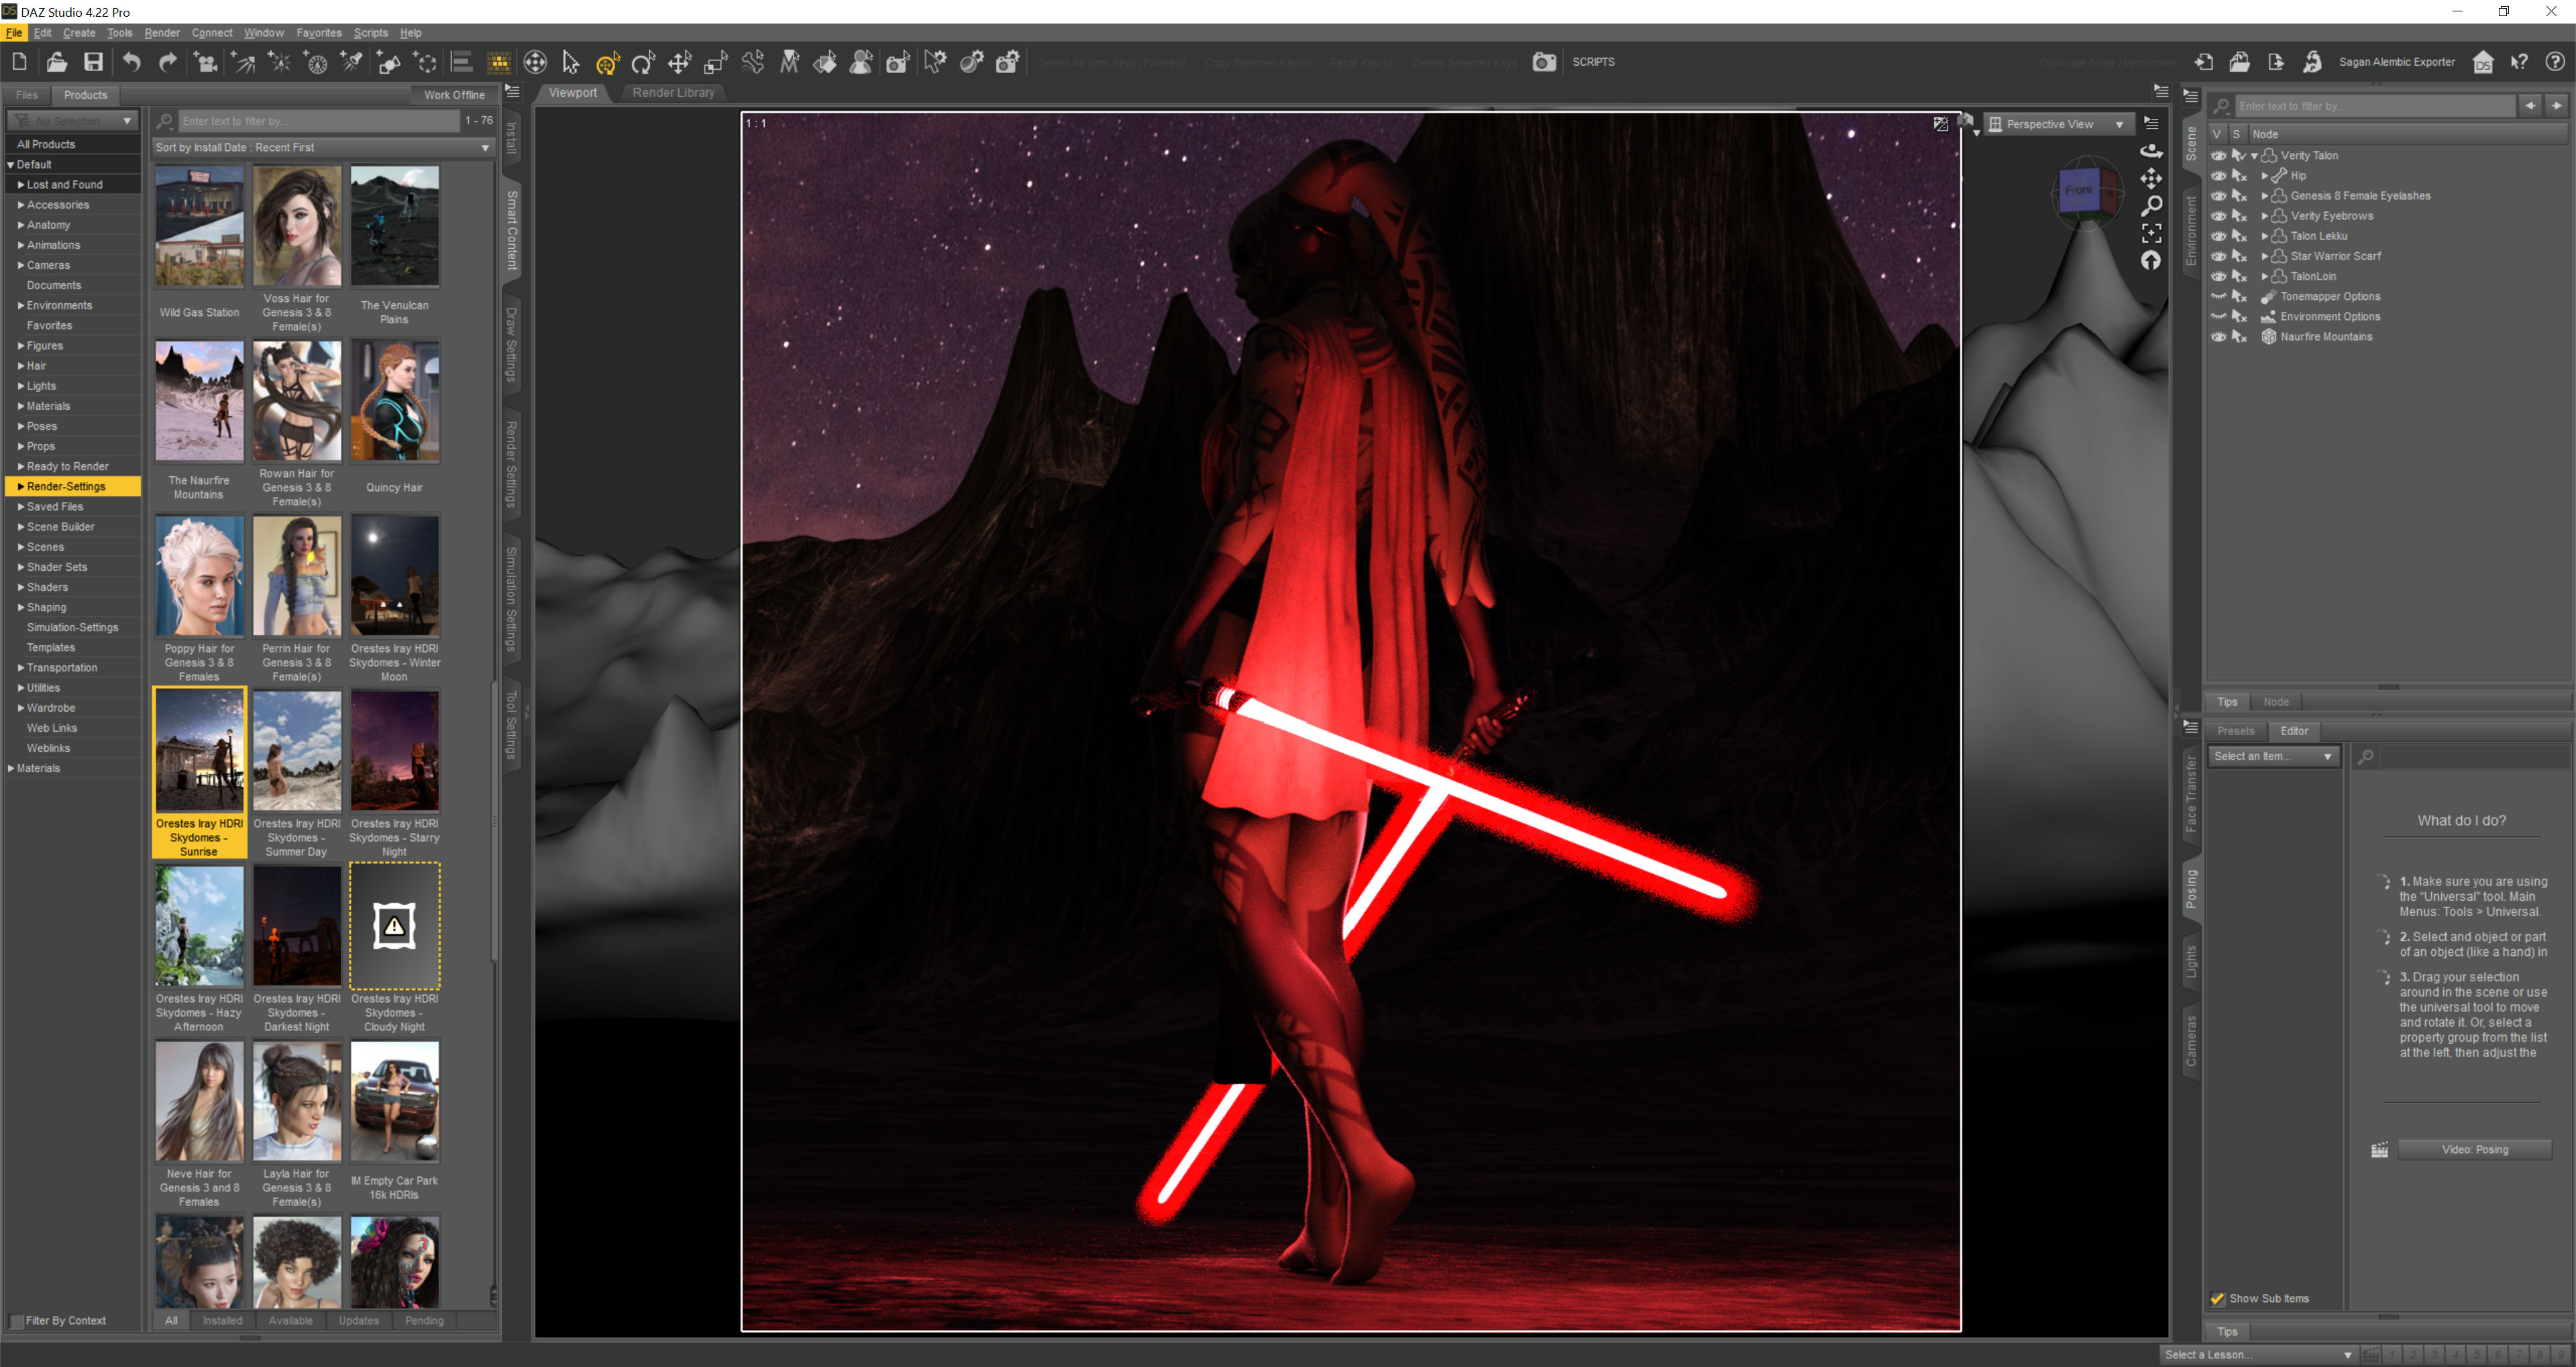Viewport: 2576px width, 1367px height.
Task: Open the Perspective View camera dropdown
Action: pyautogui.click(x=2059, y=124)
